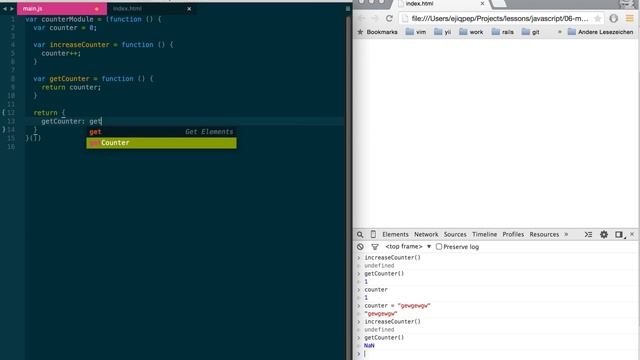Screen dimensions: 640x360
Task: Toggle the DevTools console drawer
Action: [588, 235]
